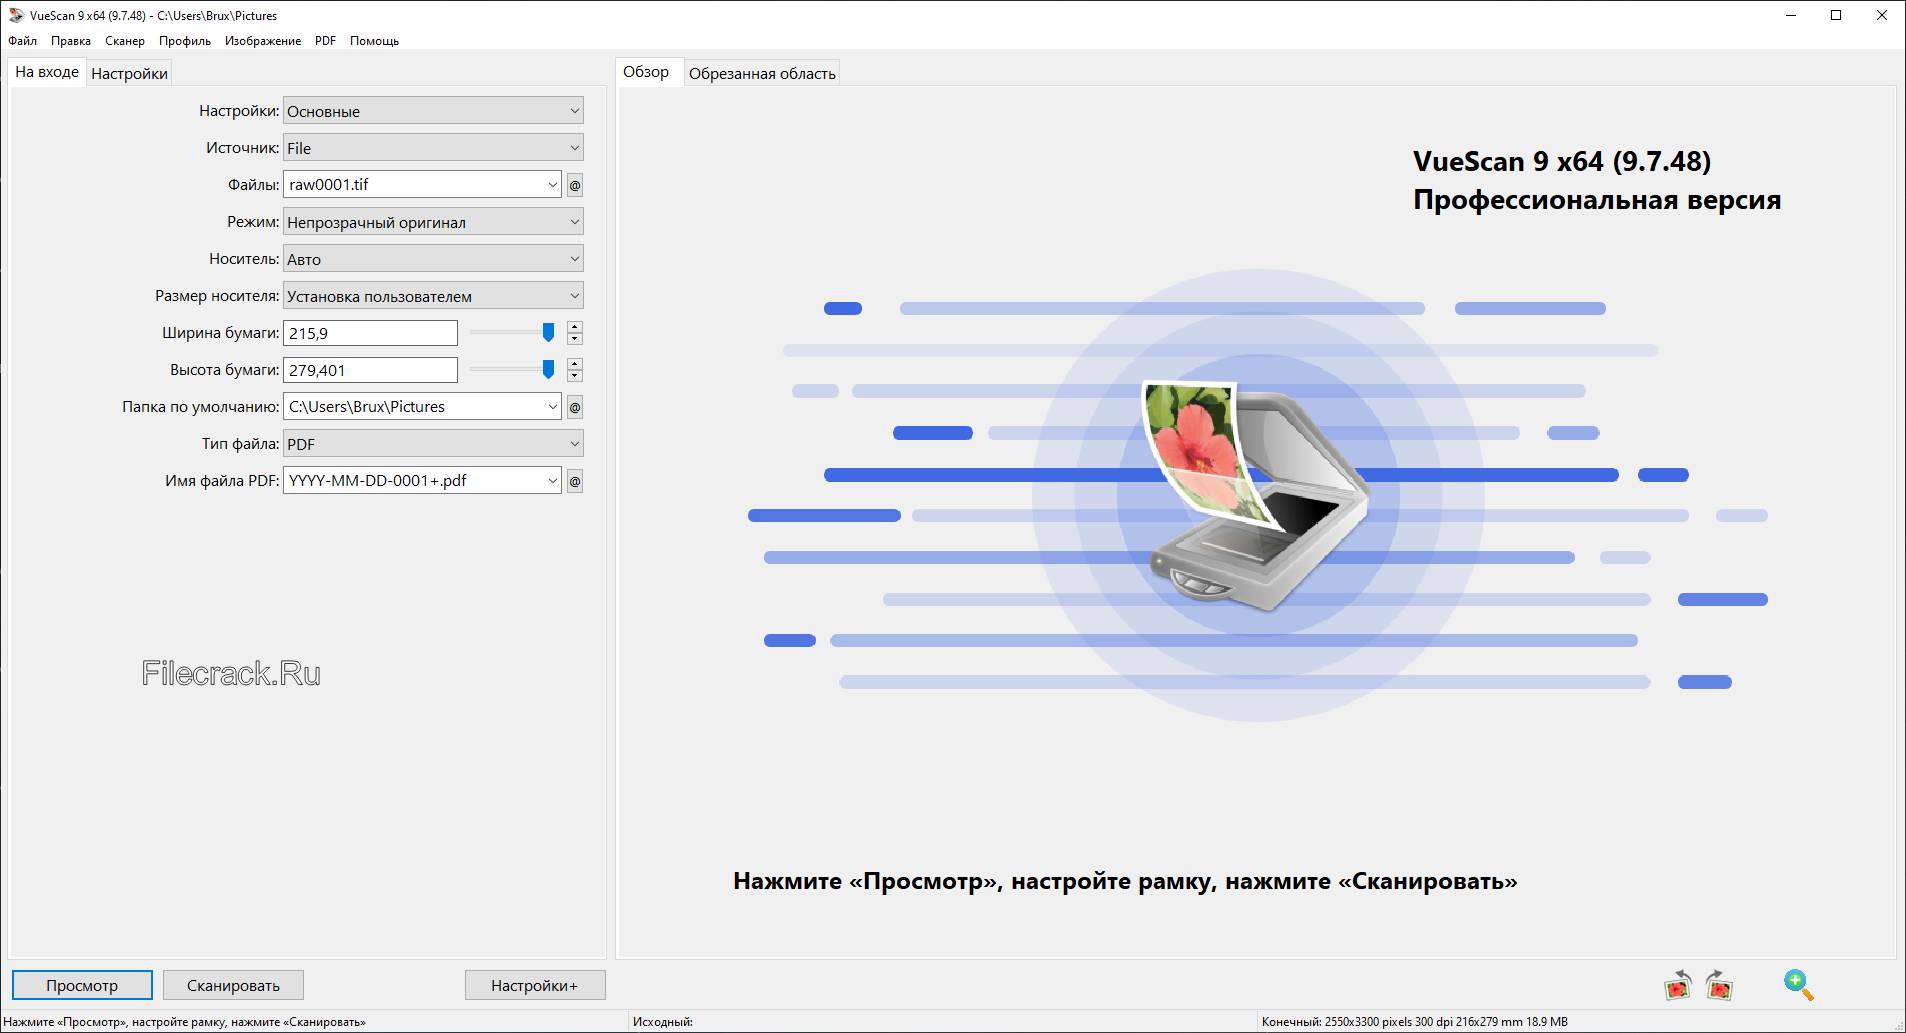This screenshot has height=1033, width=1906.
Task: Open extra options with Настройки+ button
Action: (x=535, y=985)
